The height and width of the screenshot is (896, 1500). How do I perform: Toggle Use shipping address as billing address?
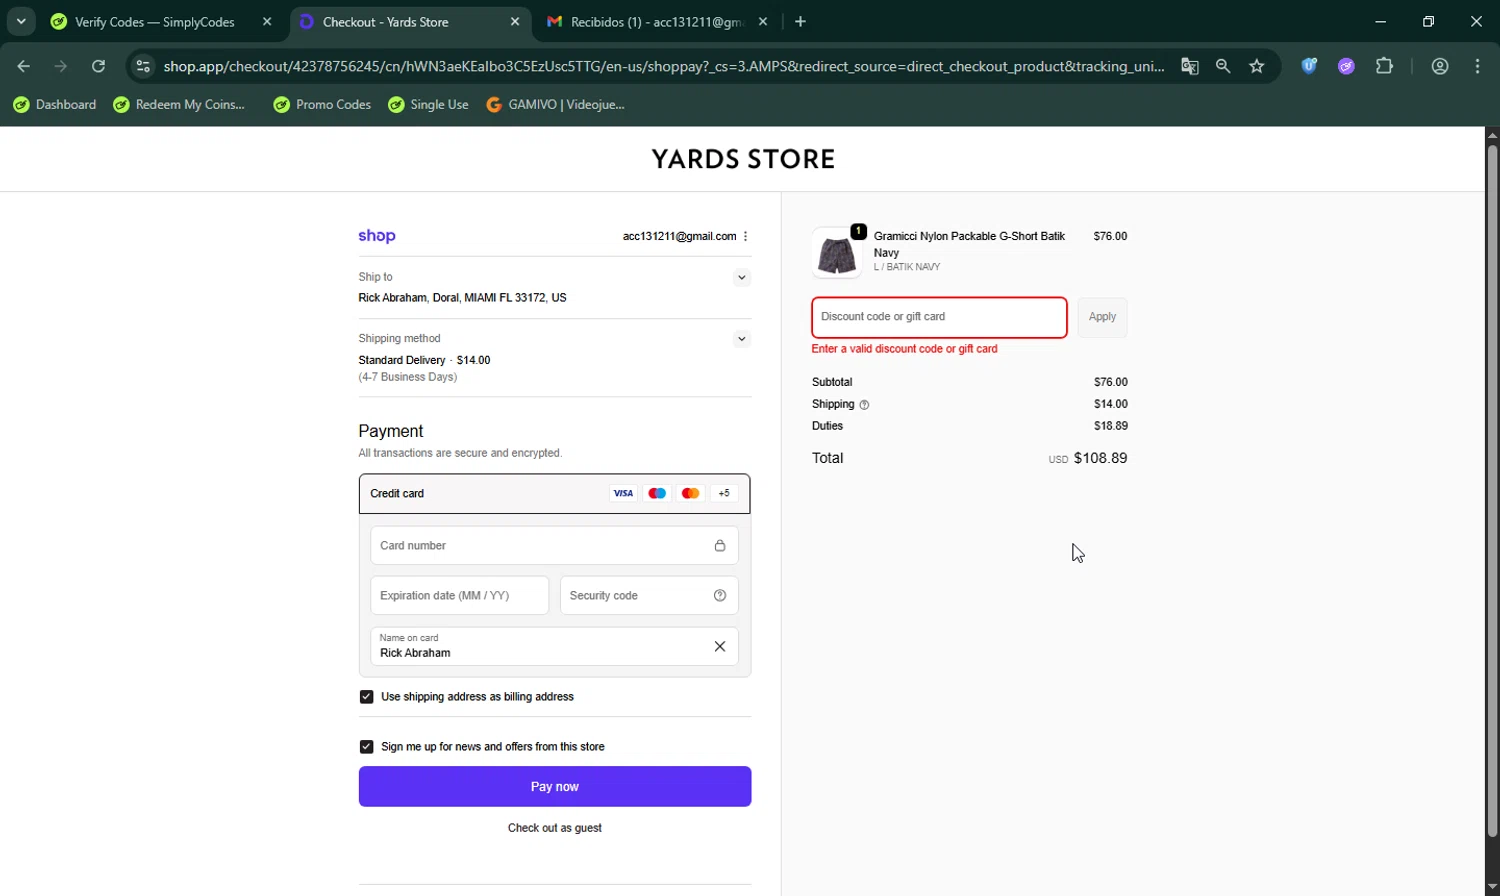366,697
